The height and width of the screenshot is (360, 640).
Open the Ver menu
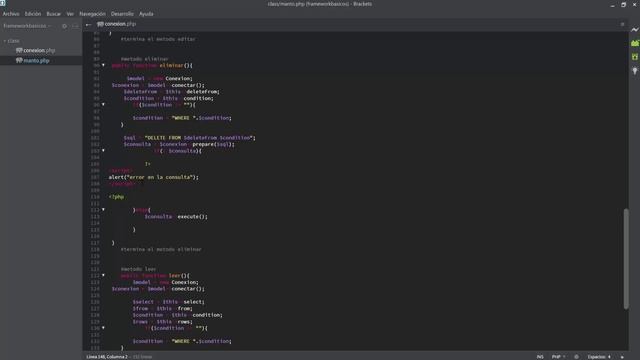pos(70,14)
